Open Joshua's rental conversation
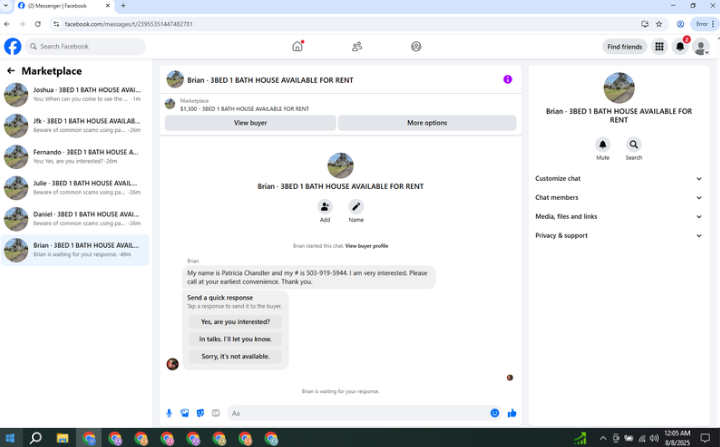This screenshot has height=447, width=720. [x=75, y=94]
